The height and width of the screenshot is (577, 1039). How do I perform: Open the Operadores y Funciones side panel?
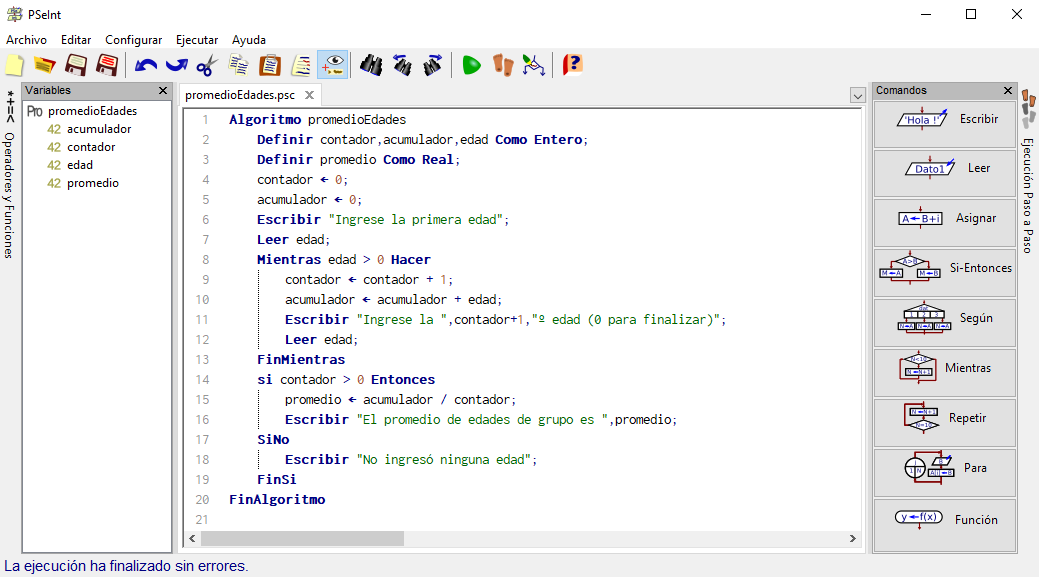(9, 174)
